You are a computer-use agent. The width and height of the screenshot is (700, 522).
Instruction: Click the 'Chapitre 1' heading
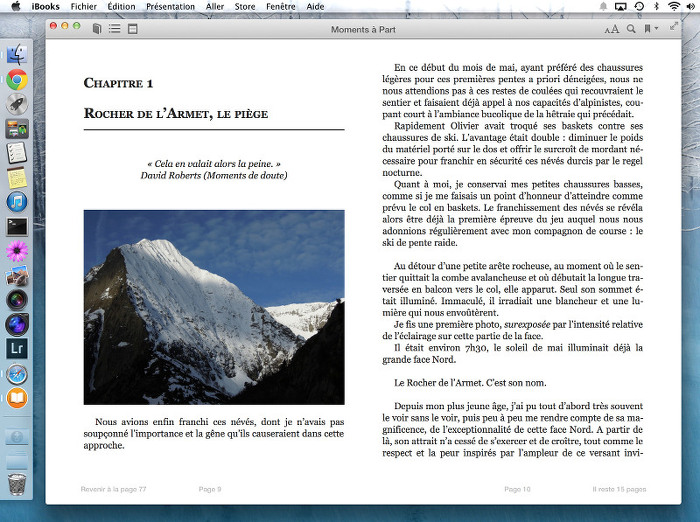click(118, 83)
